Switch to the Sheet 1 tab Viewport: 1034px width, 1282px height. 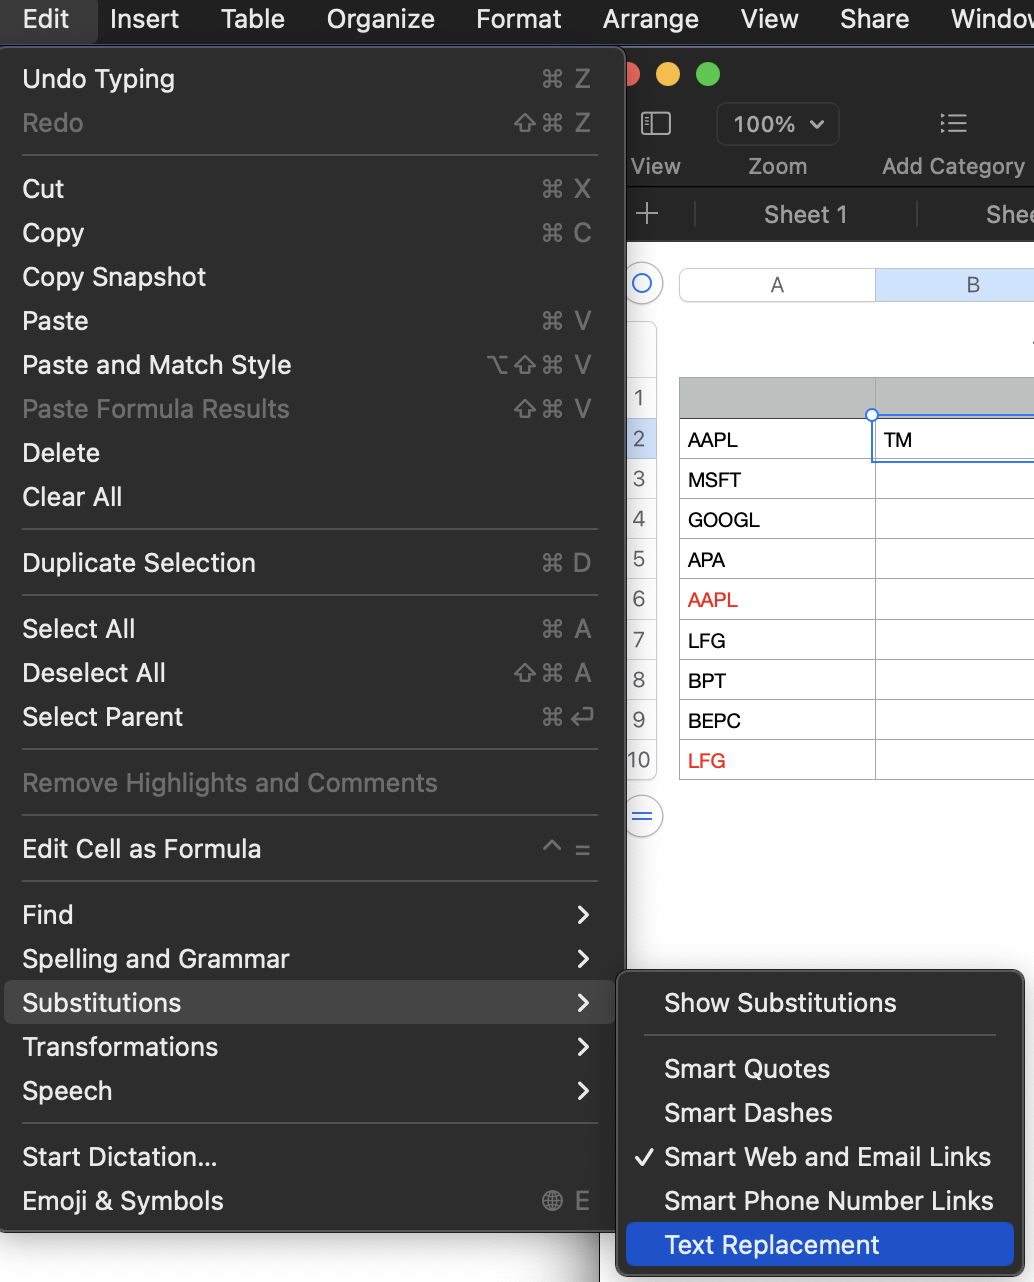tap(805, 214)
